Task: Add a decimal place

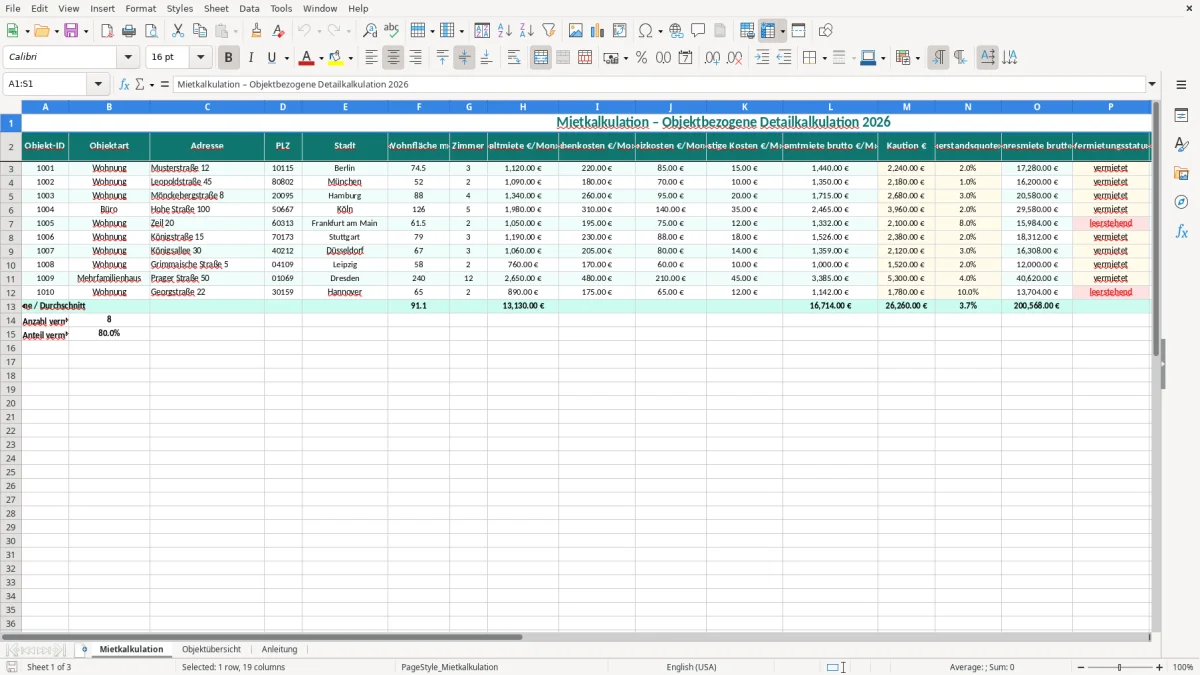Action: (x=713, y=58)
